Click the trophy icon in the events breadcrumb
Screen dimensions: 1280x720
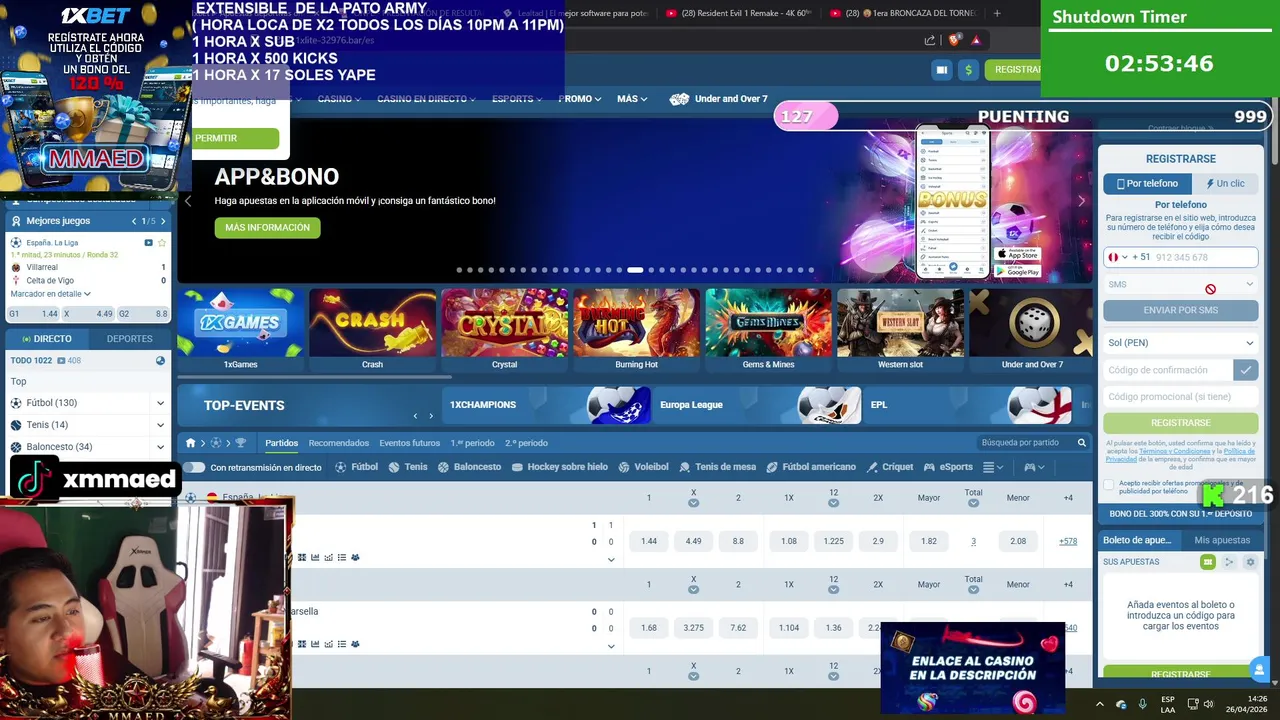tap(240, 443)
